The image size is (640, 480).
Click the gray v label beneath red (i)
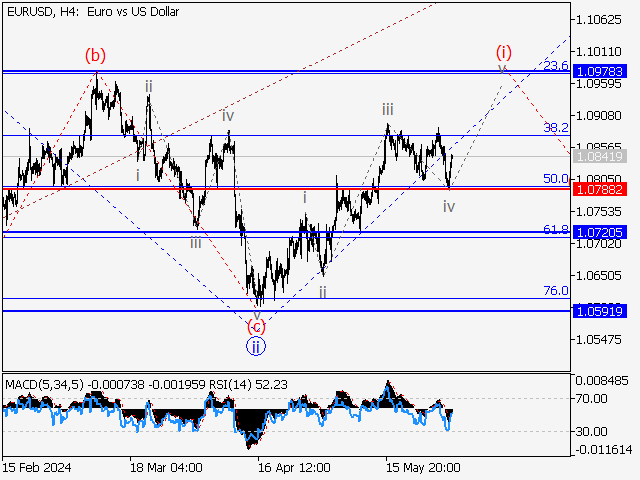502,68
